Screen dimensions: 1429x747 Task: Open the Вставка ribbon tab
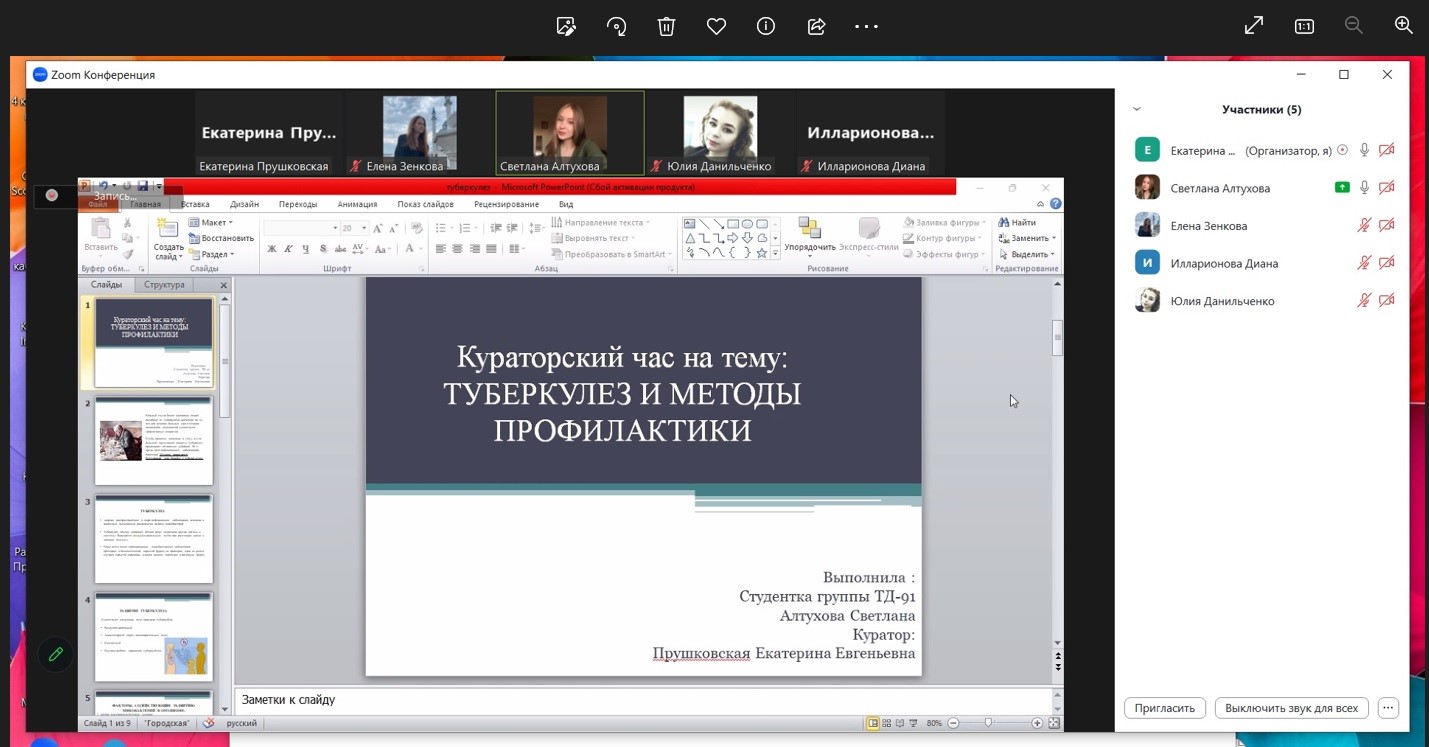pyautogui.click(x=195, y=204)
